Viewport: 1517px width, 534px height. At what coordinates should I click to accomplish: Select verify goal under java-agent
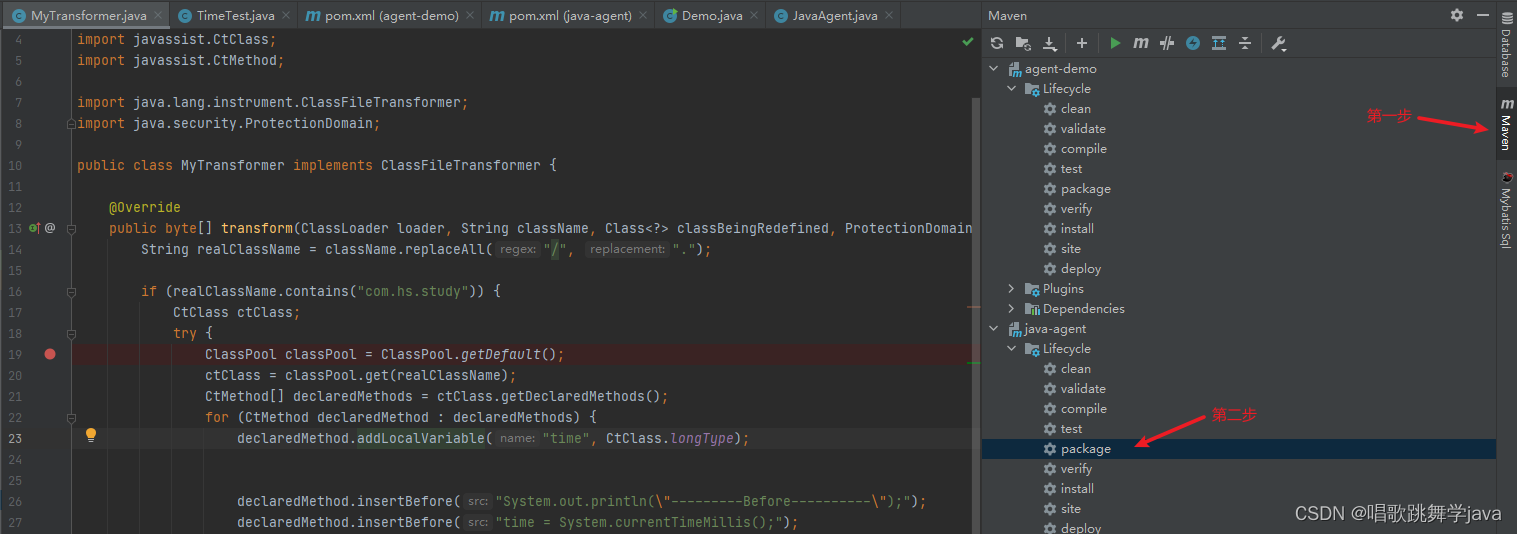1076,469
